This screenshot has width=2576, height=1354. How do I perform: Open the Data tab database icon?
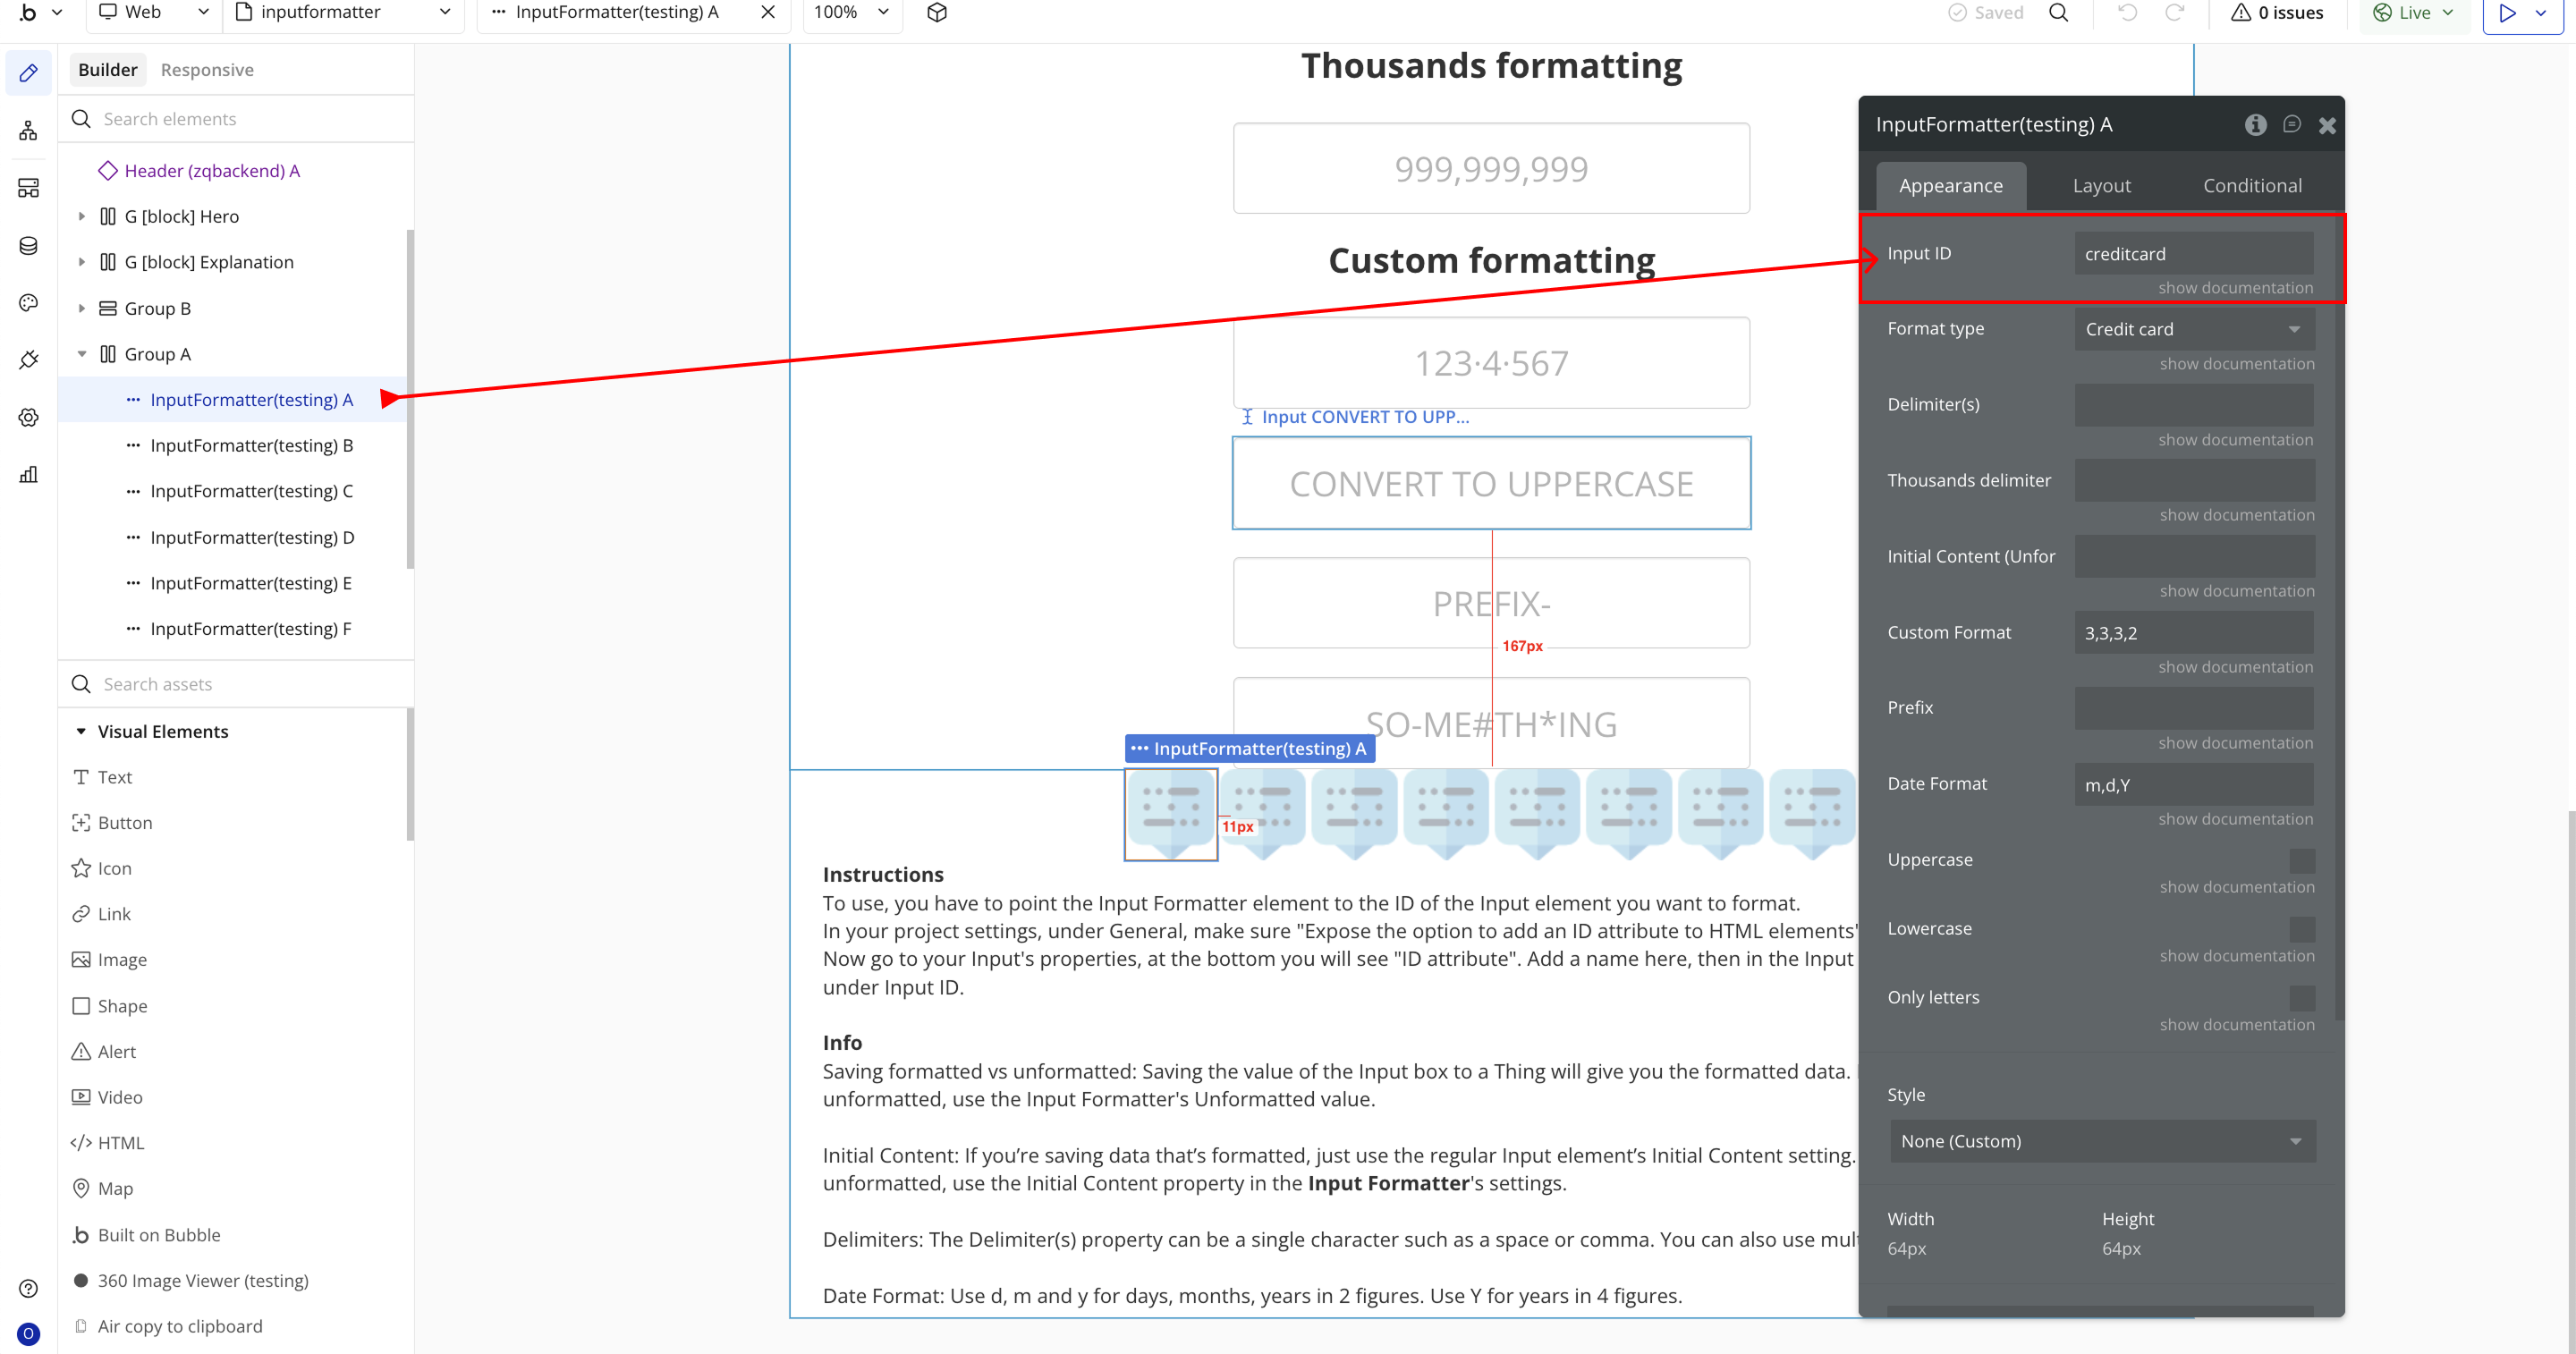point(28,246)
